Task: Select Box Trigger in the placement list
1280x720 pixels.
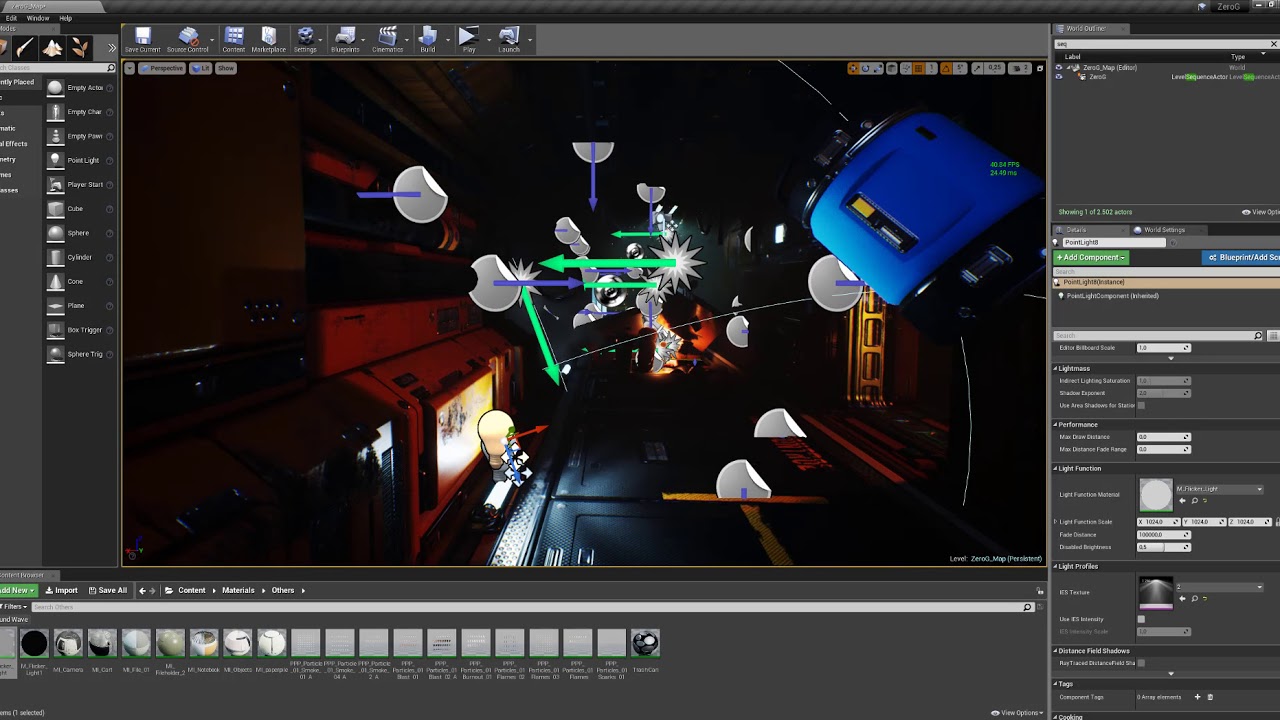Action: [80, 330]
